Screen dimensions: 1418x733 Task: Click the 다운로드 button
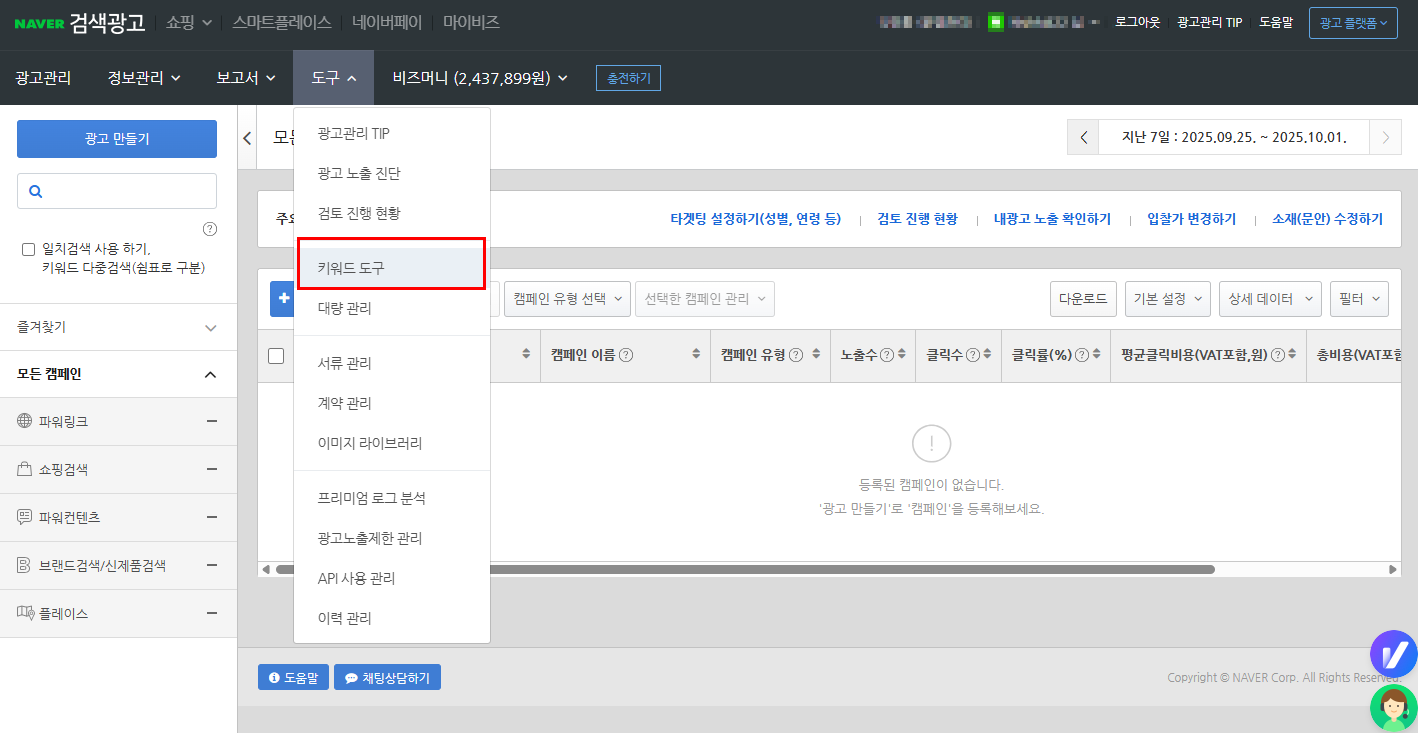click(x=1083, y=298)
